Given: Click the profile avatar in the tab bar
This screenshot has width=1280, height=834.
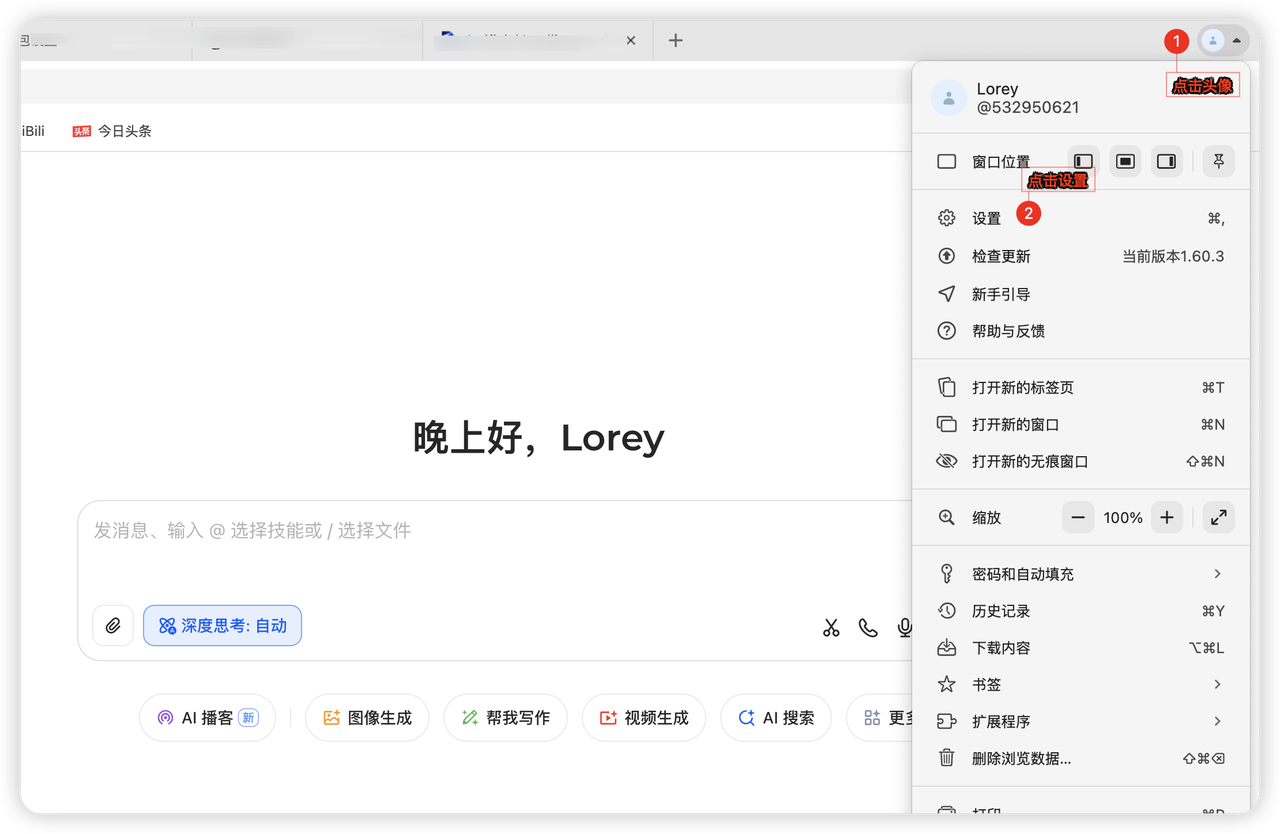Looking at the screenshot, I should coord(1213,41).
